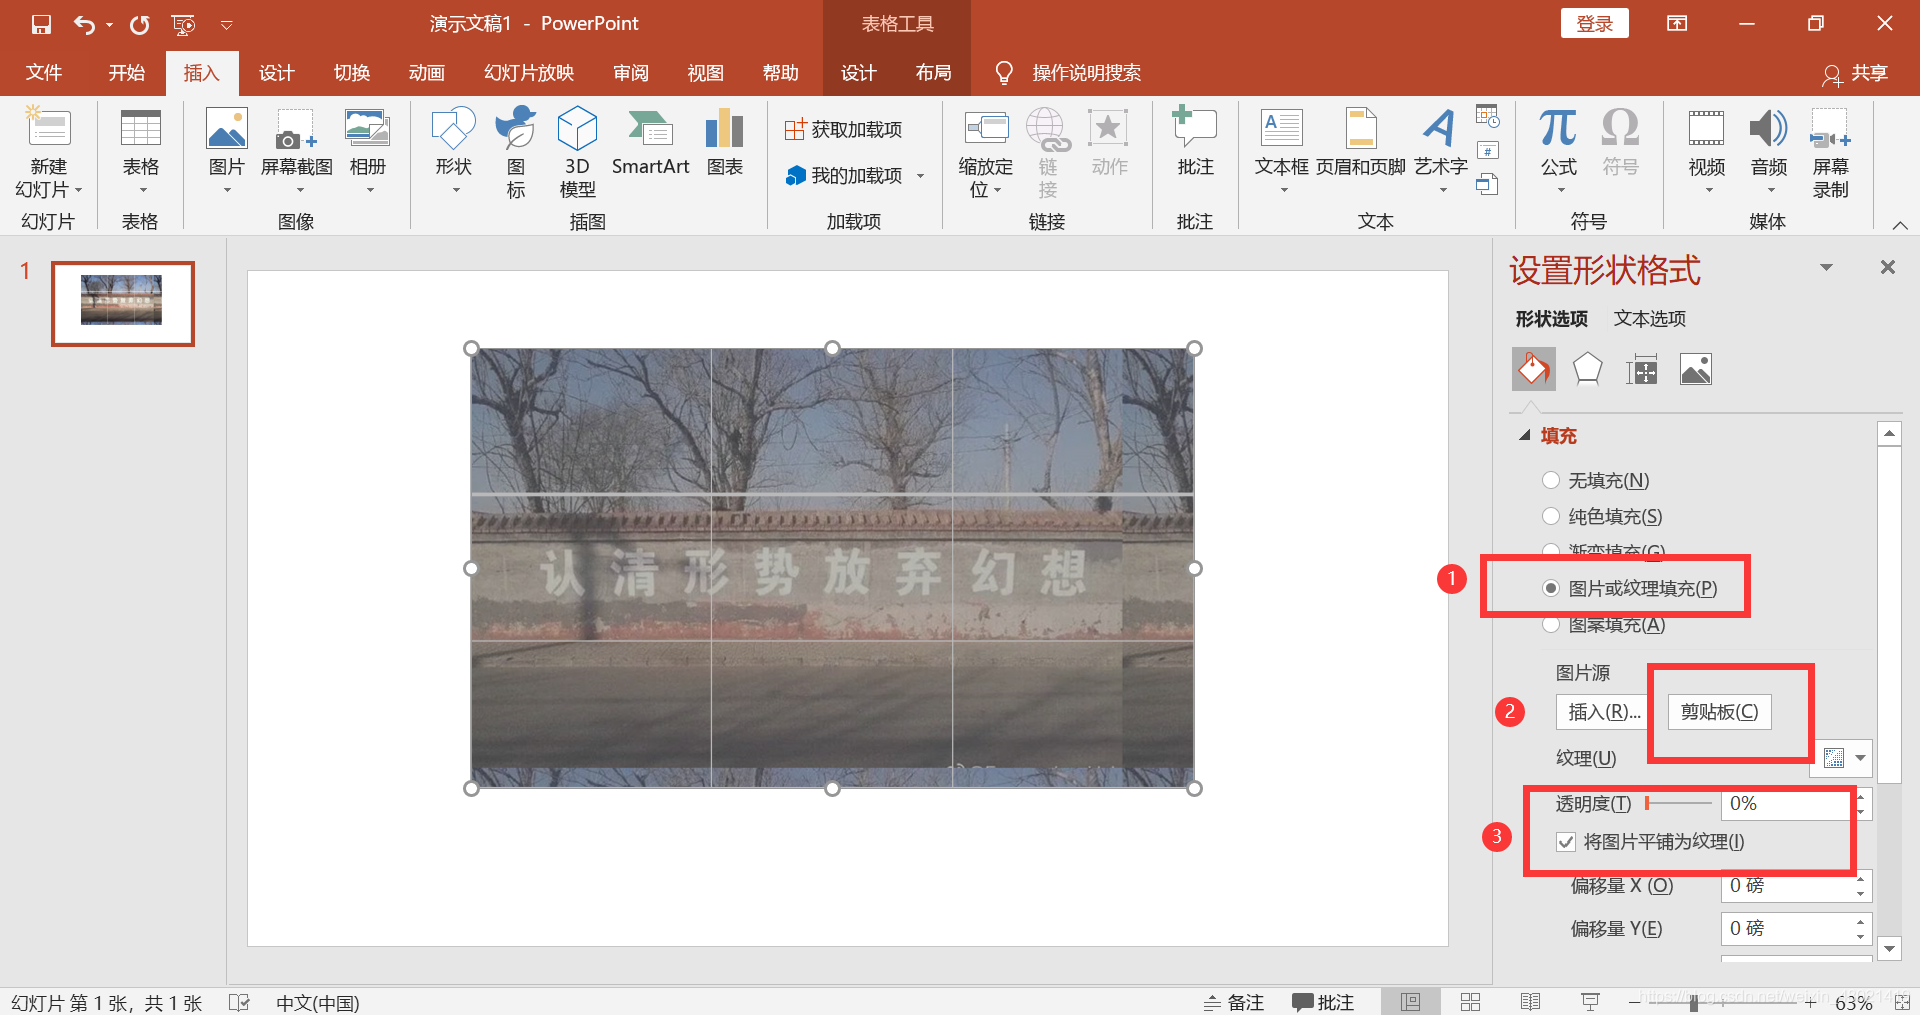Switch to the 开始 (Home) tab
This screenshot has height=1015, width=1920.
pyautogui.click(x=127, y=72)
